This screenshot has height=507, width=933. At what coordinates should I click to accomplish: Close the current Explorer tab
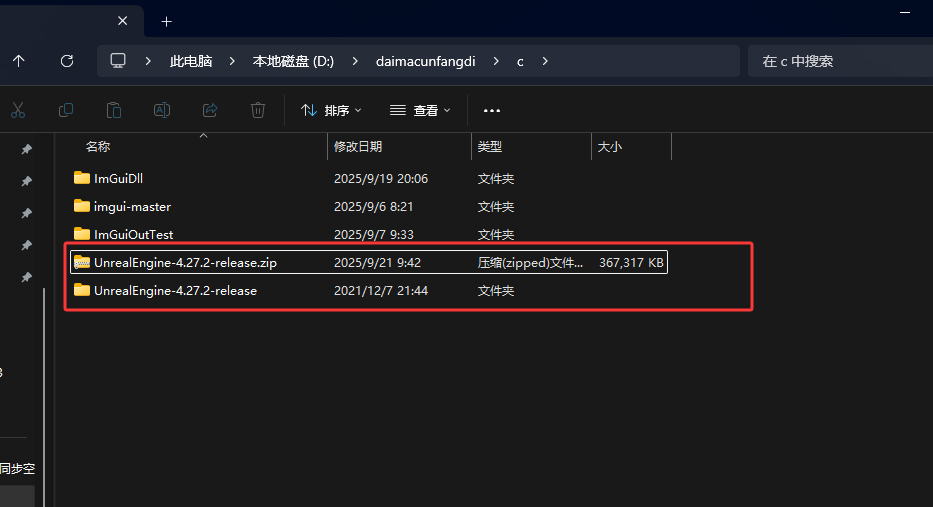pyautogui.click(x=123, y=21)
